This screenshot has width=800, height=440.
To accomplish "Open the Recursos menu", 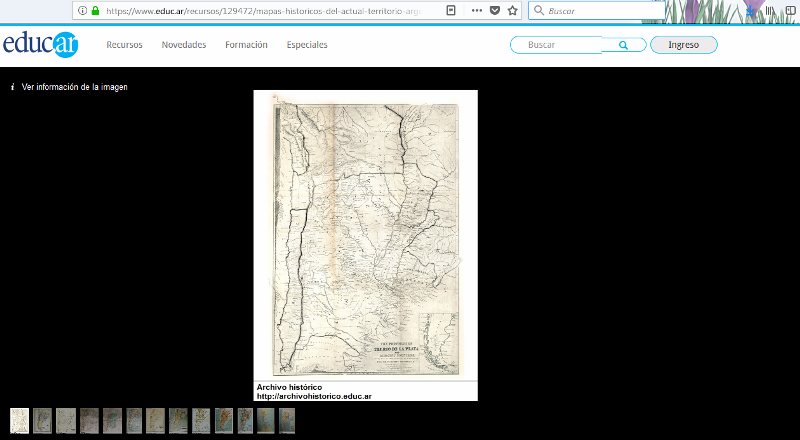I will click(124, 45).
